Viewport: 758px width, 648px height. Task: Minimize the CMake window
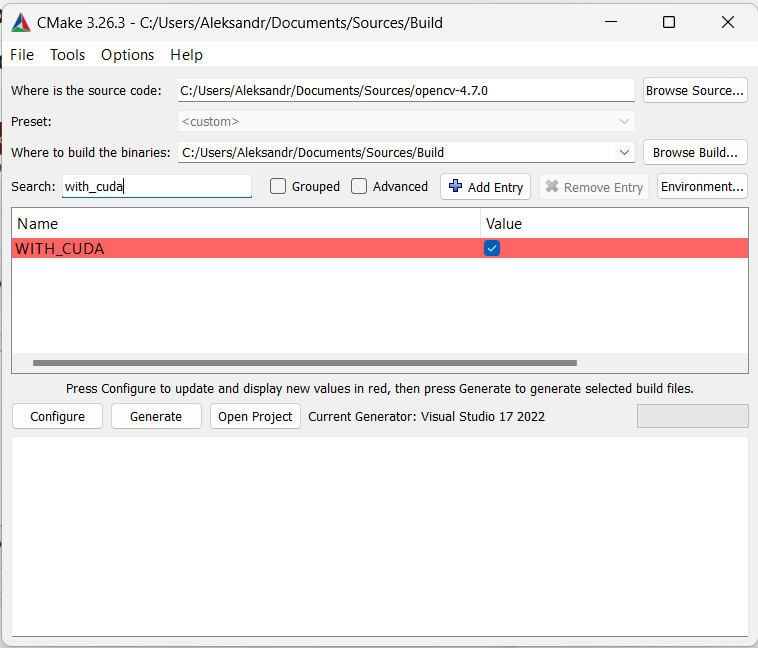pyautogui.click(x=611, y=22)
